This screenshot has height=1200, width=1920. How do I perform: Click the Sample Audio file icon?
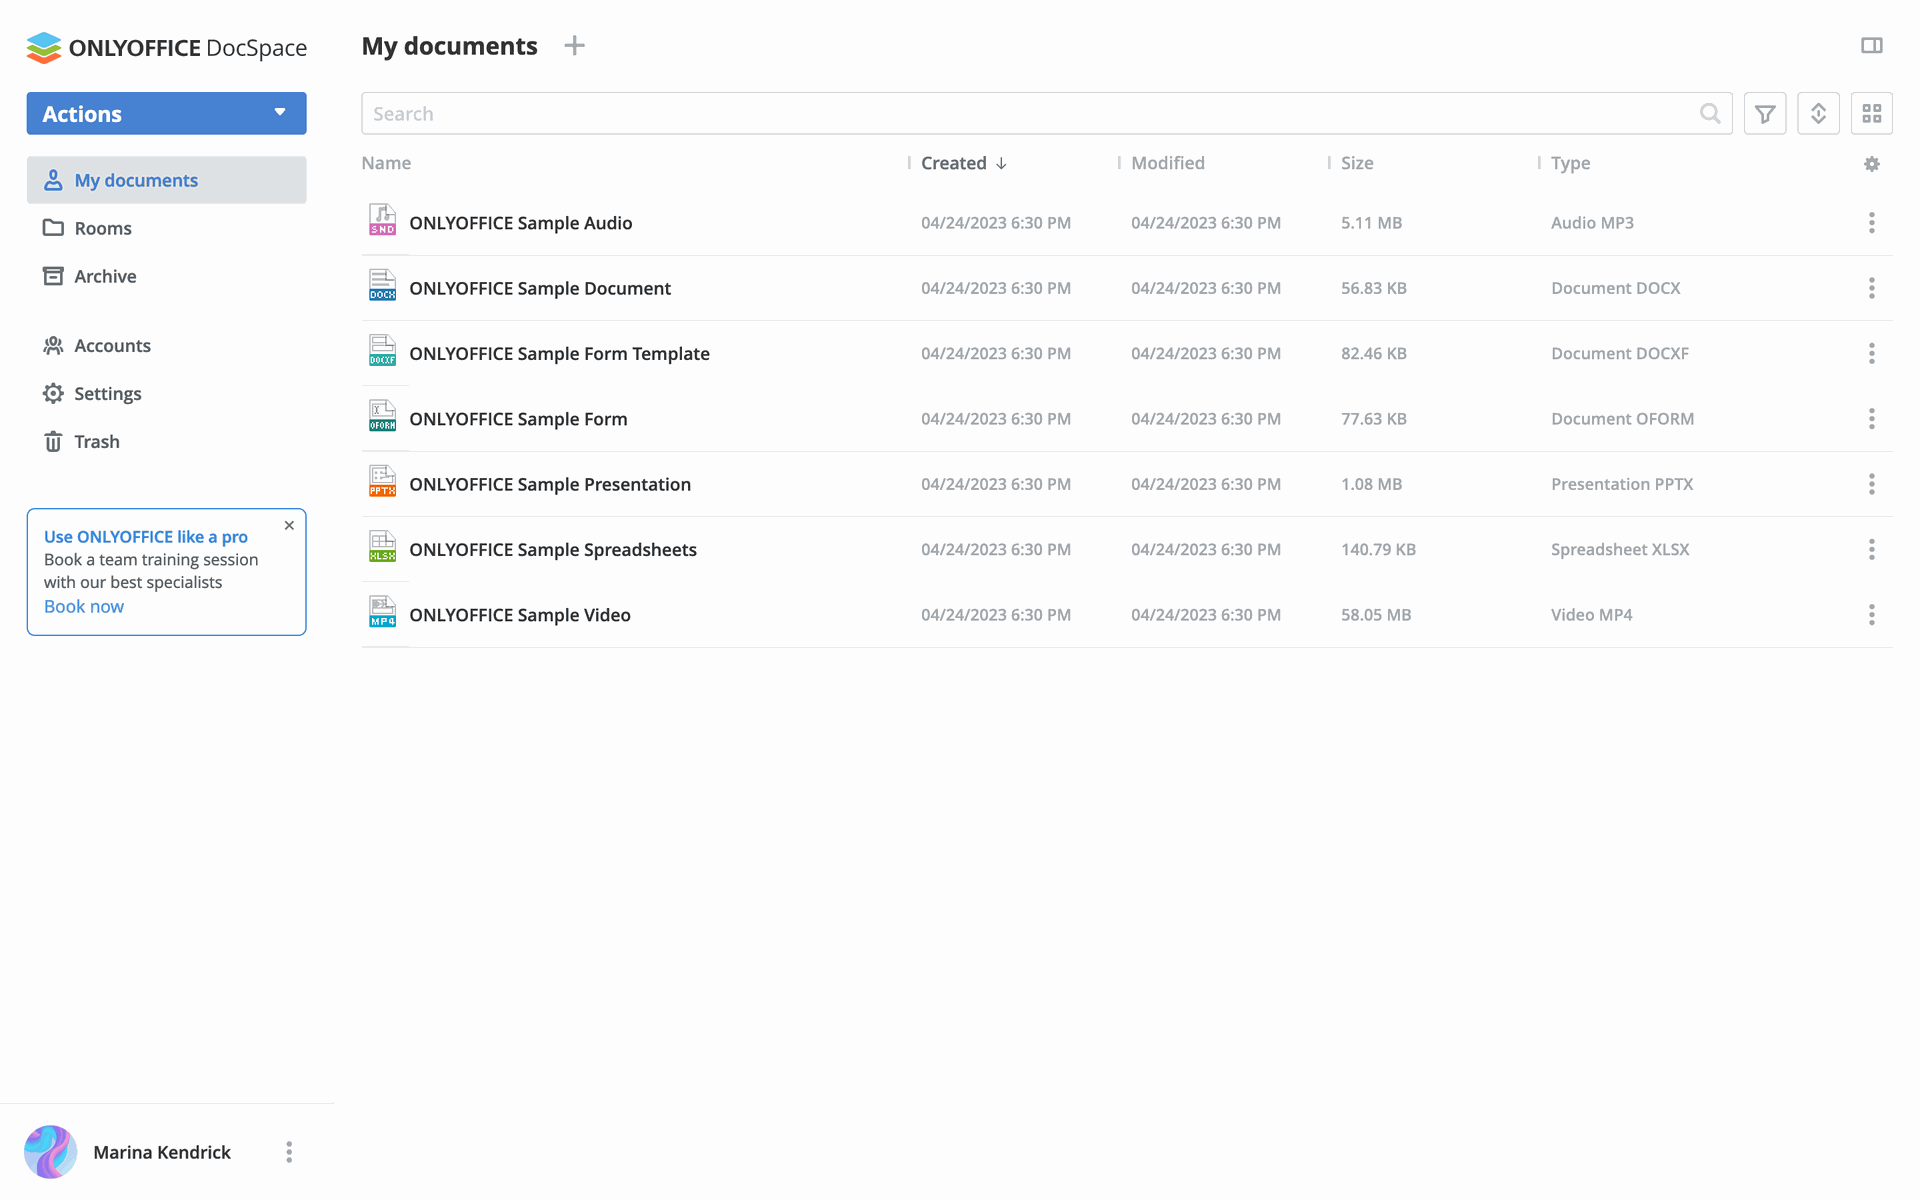382,220
